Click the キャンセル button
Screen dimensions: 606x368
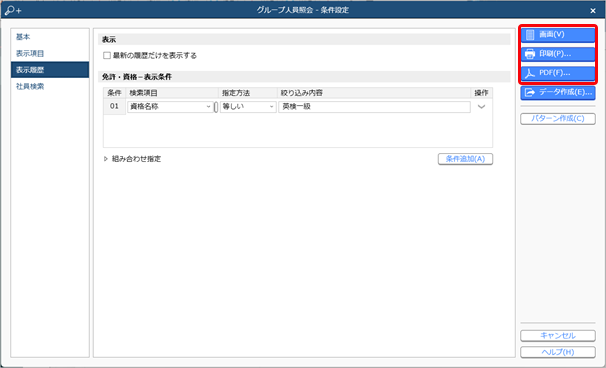558,336
